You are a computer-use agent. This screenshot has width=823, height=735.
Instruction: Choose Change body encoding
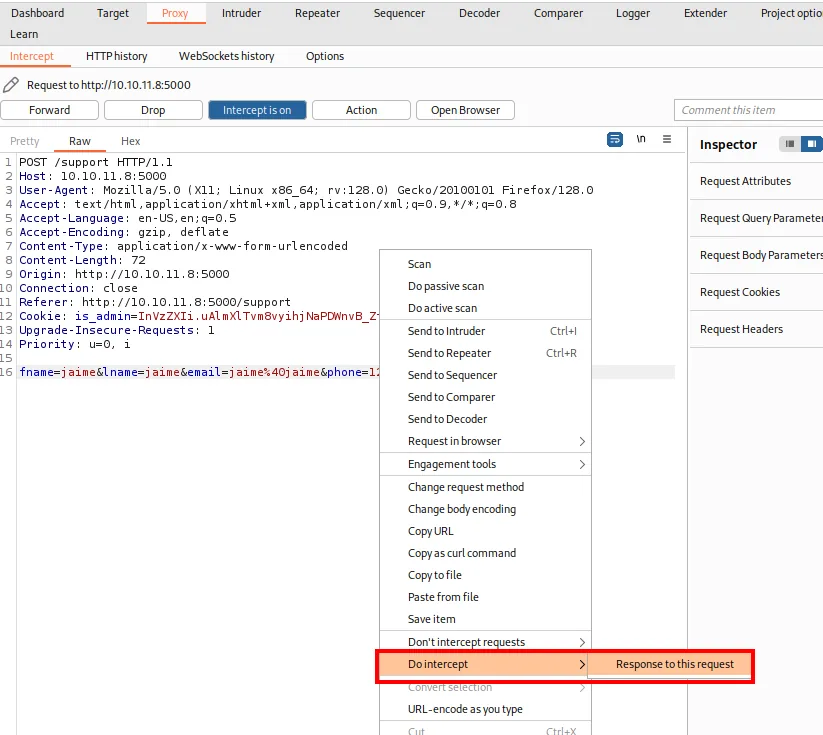(x=485, y=509)
